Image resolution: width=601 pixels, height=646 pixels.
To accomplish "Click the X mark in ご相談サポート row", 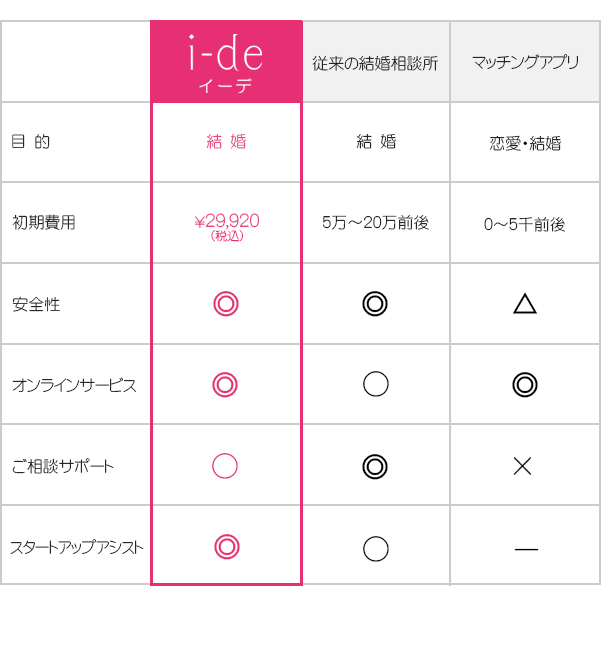I will point(523,466).
